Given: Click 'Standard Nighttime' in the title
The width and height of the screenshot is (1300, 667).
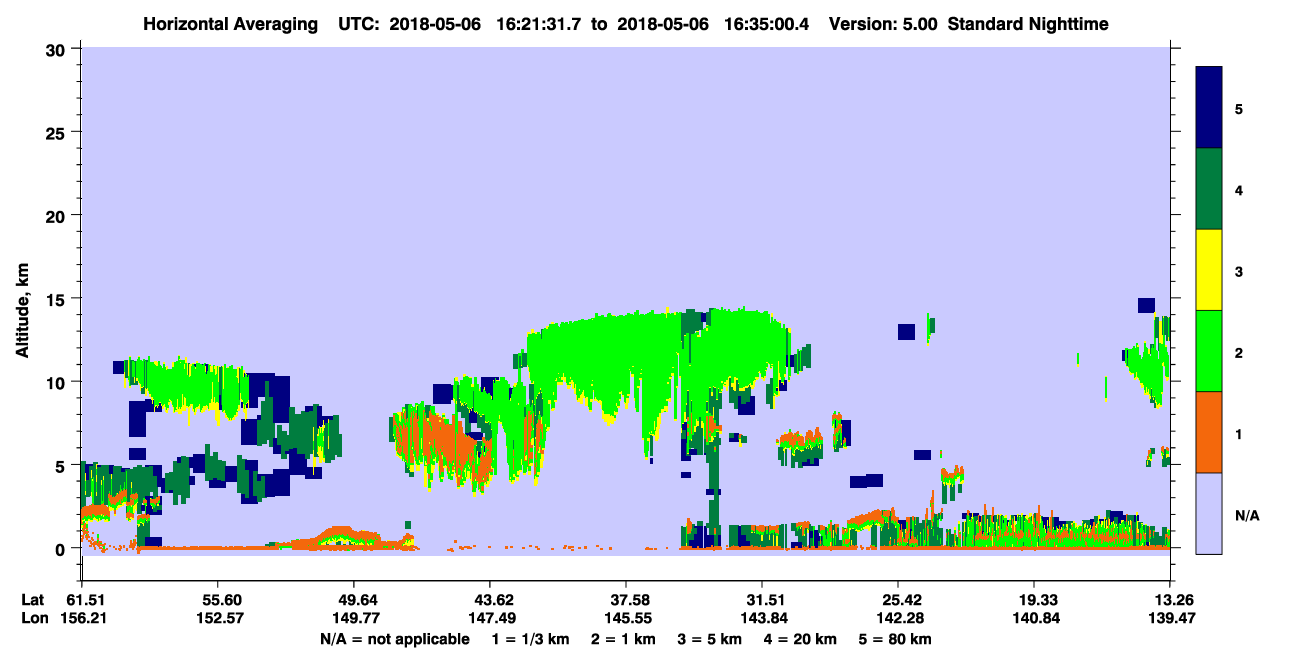Looking at the screenshot, I should (x=1028, y=24).
